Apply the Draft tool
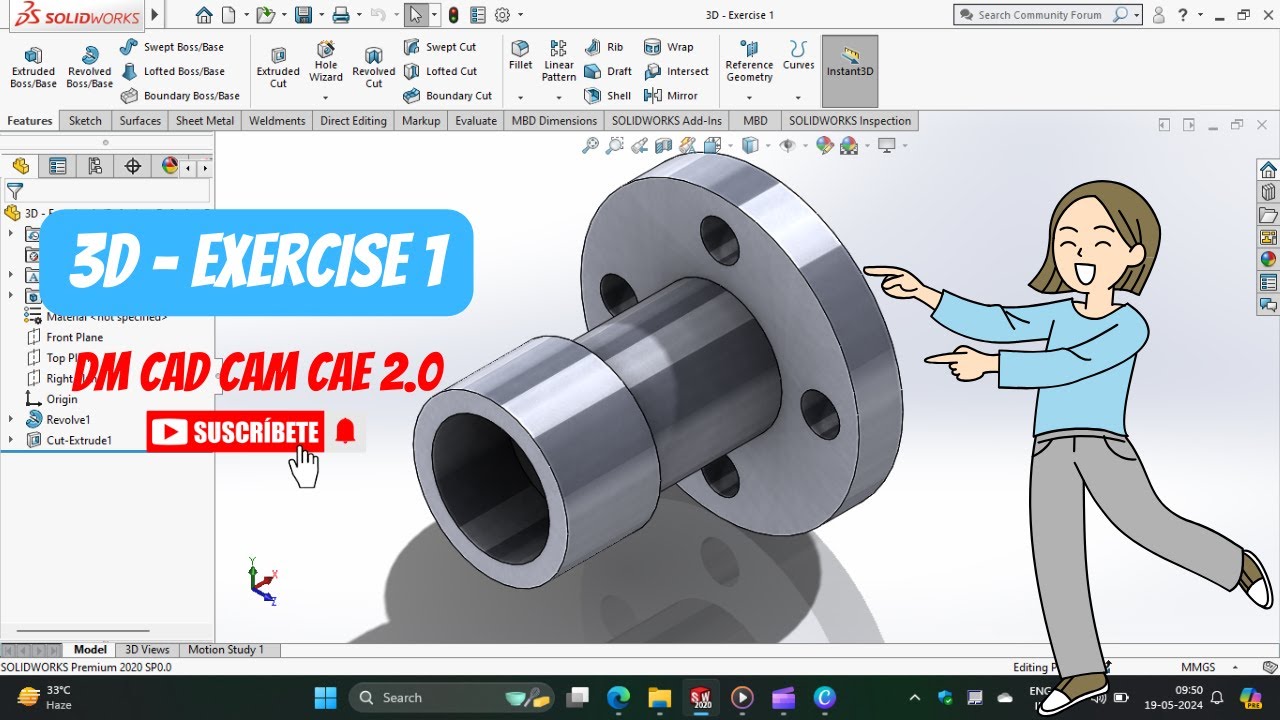This screenshot has width=1280, height=720. point(608,71)
